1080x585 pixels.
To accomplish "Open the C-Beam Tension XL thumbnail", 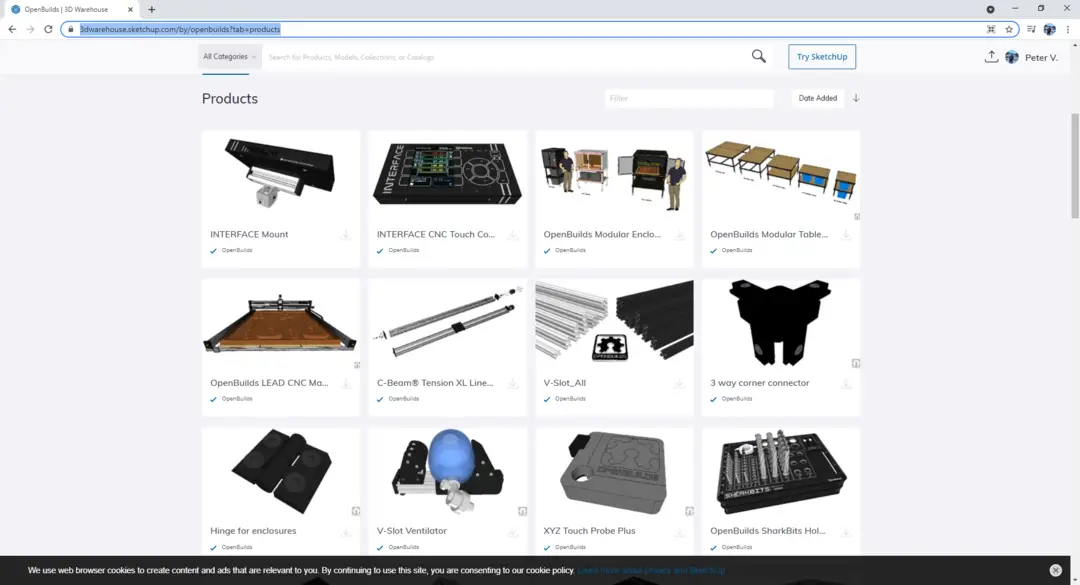I will (448, 322).
